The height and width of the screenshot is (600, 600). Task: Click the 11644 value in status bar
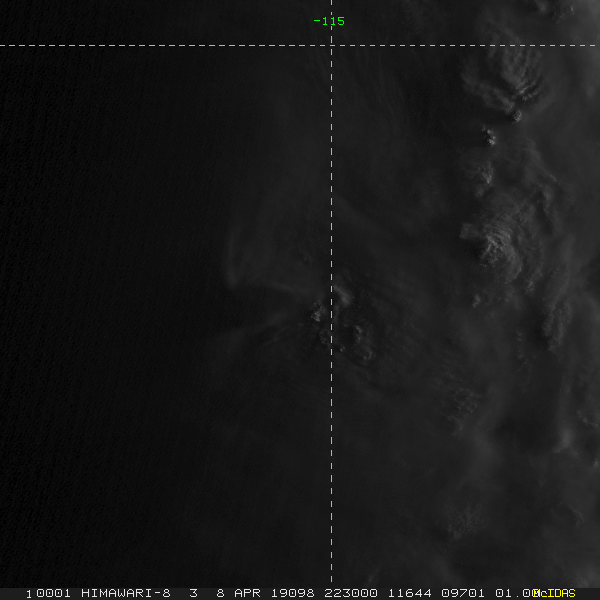pyautogui.click(x=410, y=593)
